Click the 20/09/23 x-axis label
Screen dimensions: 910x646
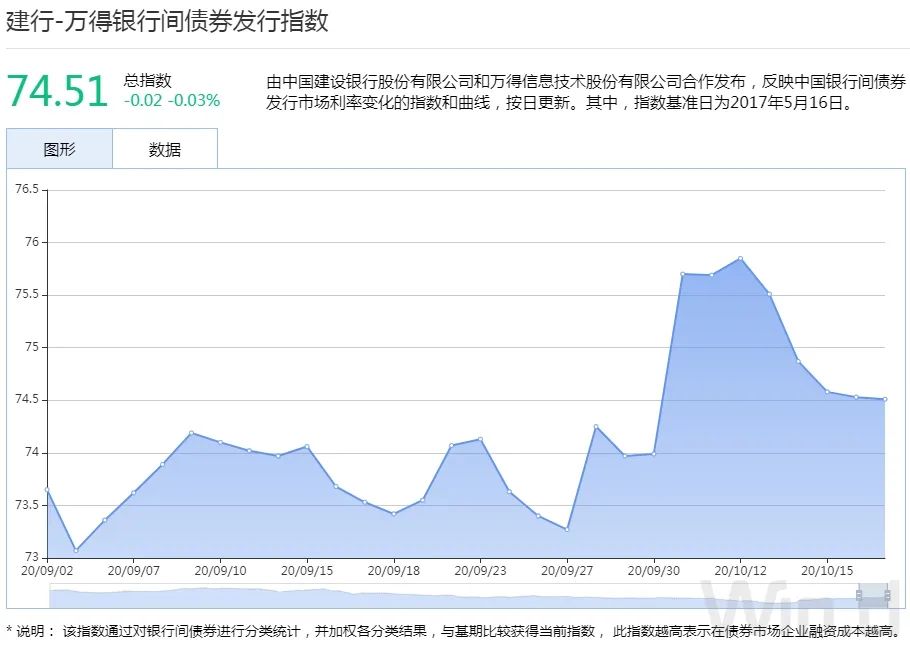coord(481,571)
